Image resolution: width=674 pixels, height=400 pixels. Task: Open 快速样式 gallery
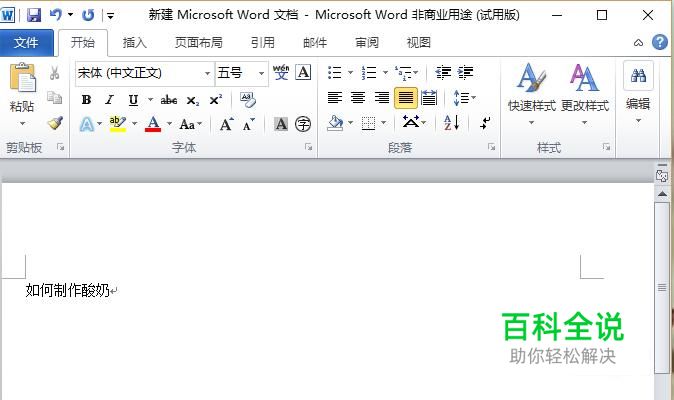point(532,95)
